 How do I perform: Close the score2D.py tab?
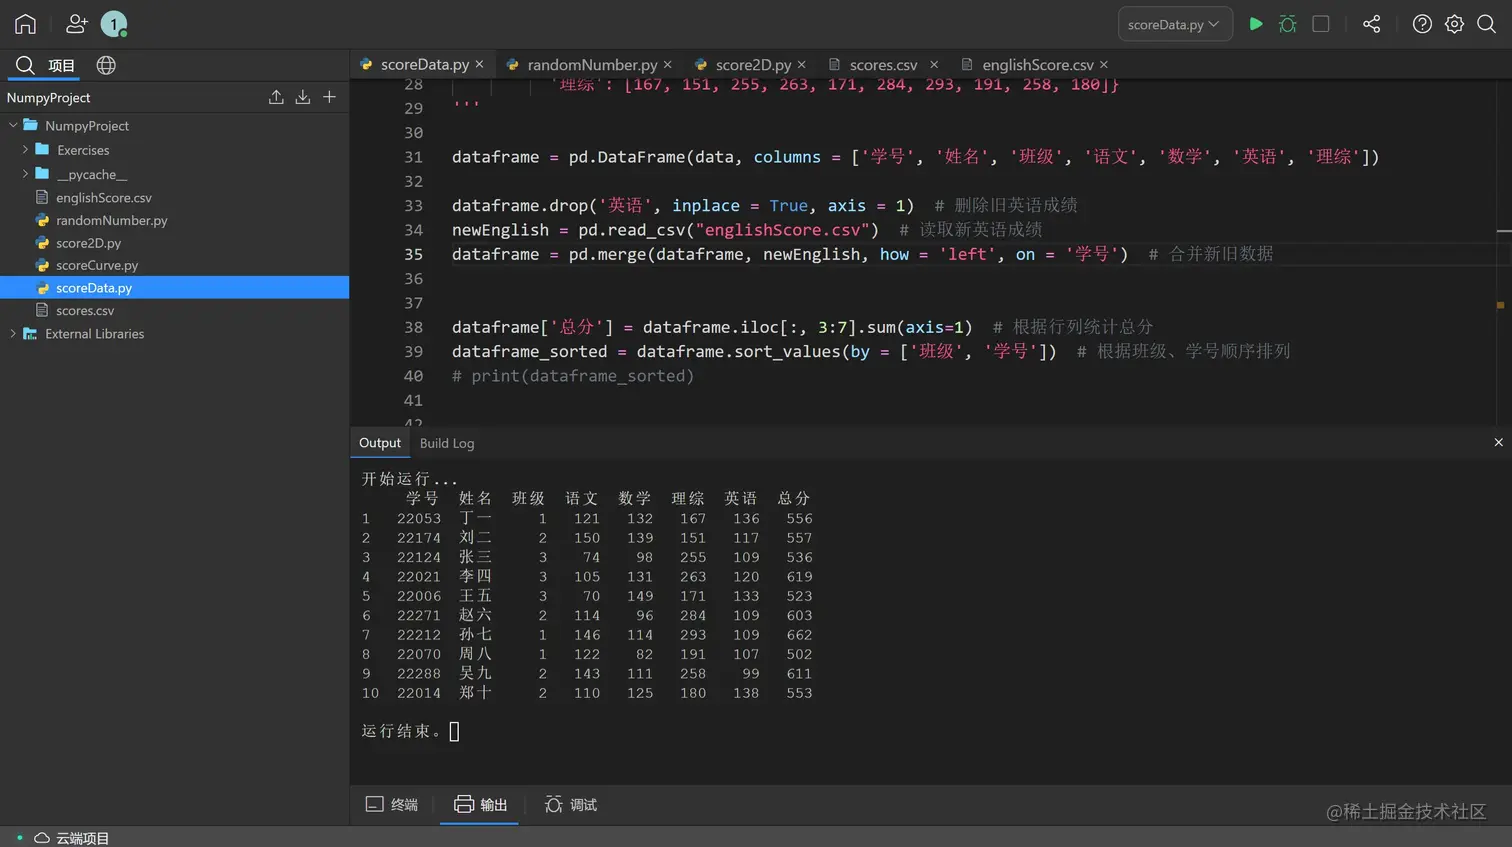(802, 64)
